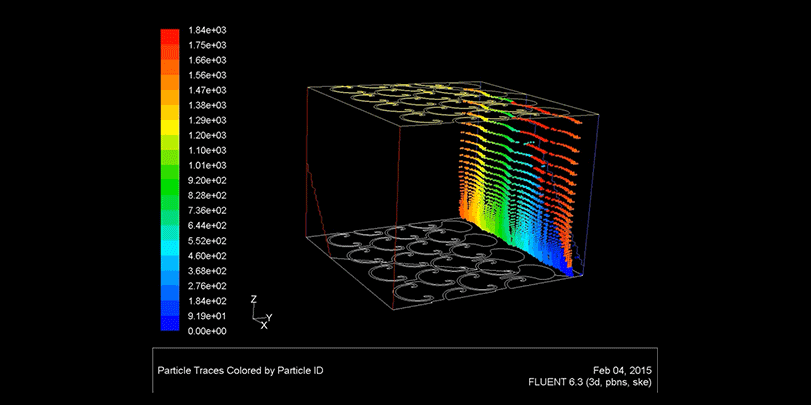Pick the yellow legend band near 1.29e+03
Screen dimensions: 811x405
click(x=170, y=120)
